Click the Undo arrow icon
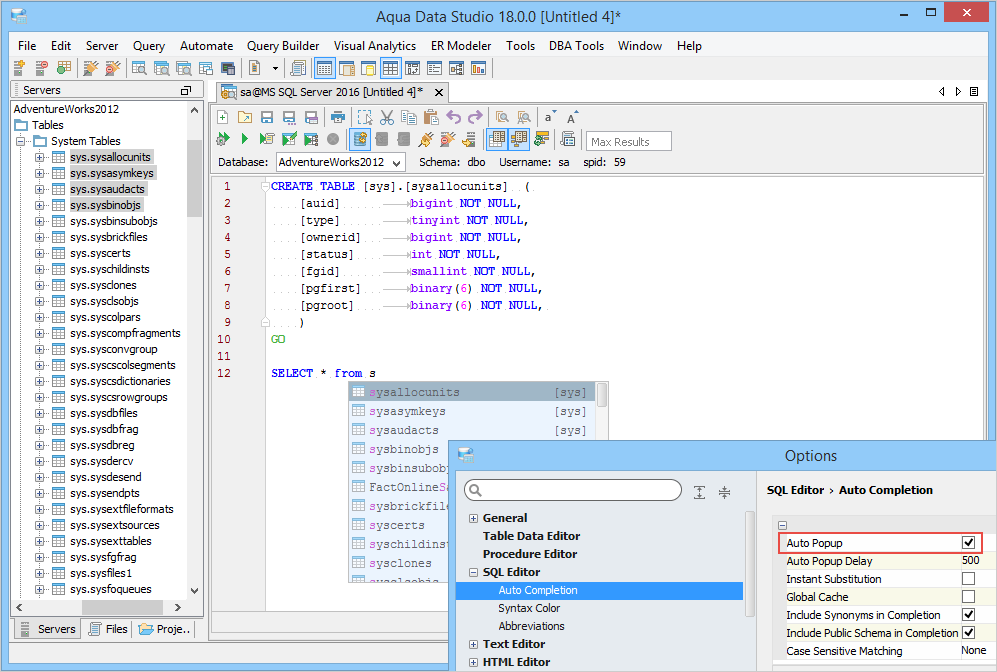997x672 pixels. pos(454,117)
